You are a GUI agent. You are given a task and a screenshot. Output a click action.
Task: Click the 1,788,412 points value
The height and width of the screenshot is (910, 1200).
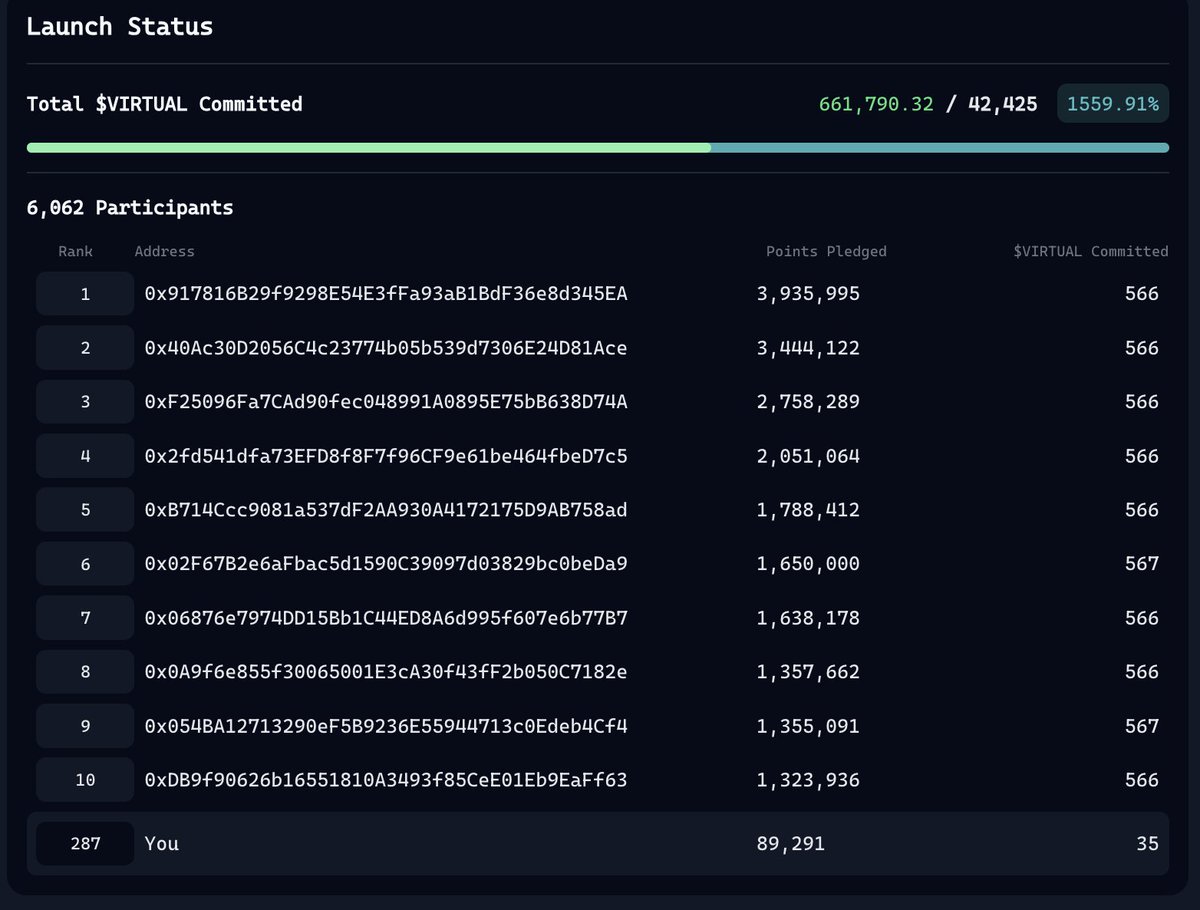[x=808, y=510]
